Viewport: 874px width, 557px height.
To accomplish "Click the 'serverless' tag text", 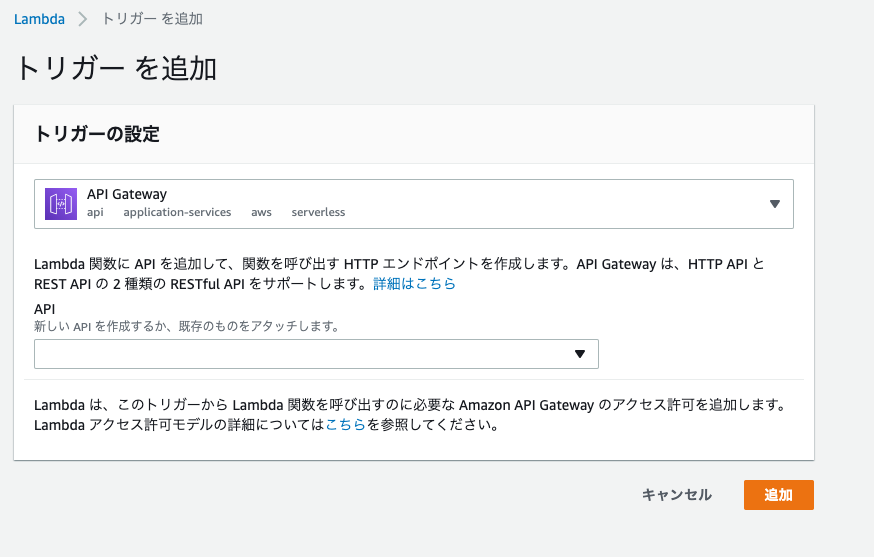I will point(318,212).
